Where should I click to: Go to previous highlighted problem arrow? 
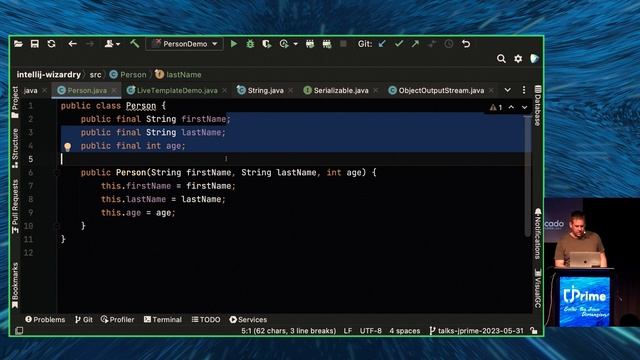[511, 107]
